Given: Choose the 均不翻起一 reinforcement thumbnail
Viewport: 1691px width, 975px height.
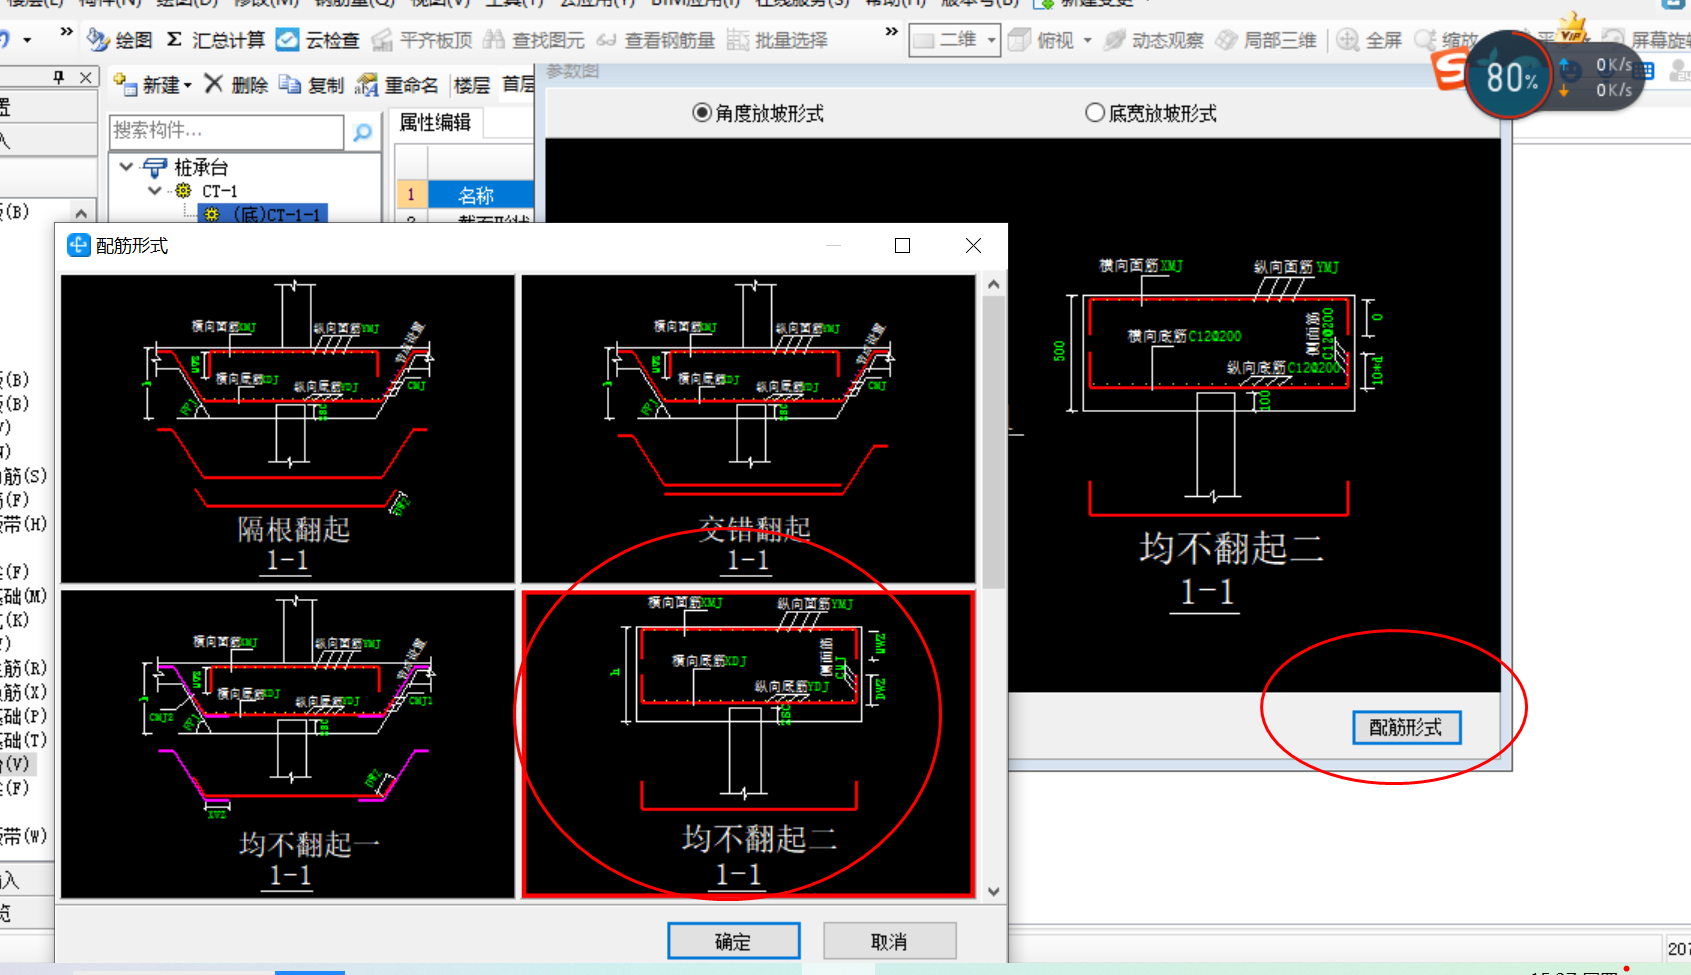Looking at the screenshot, I should 288,743.
